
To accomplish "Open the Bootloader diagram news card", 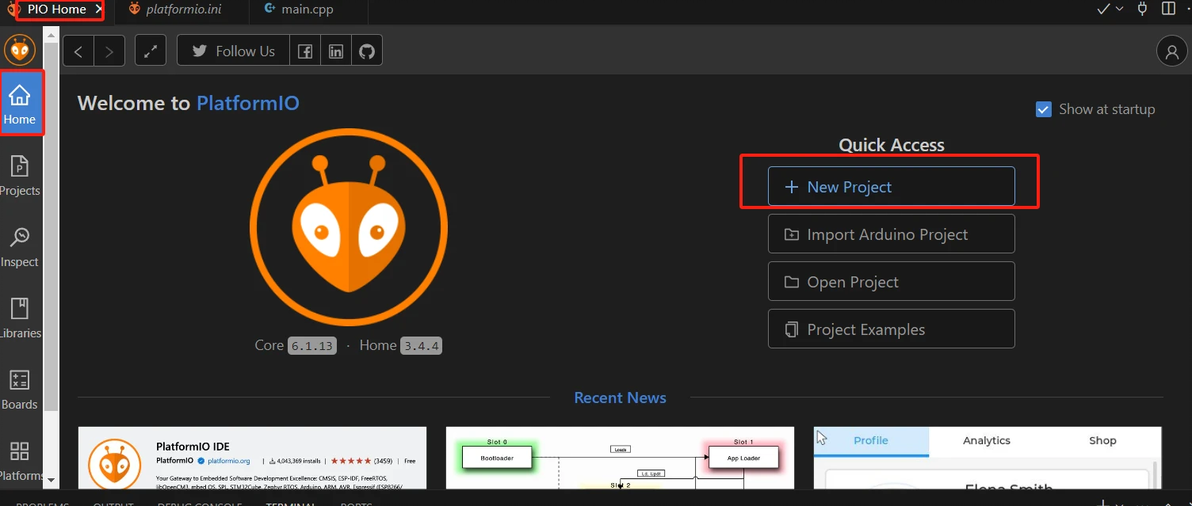I will tap(620, 458).
